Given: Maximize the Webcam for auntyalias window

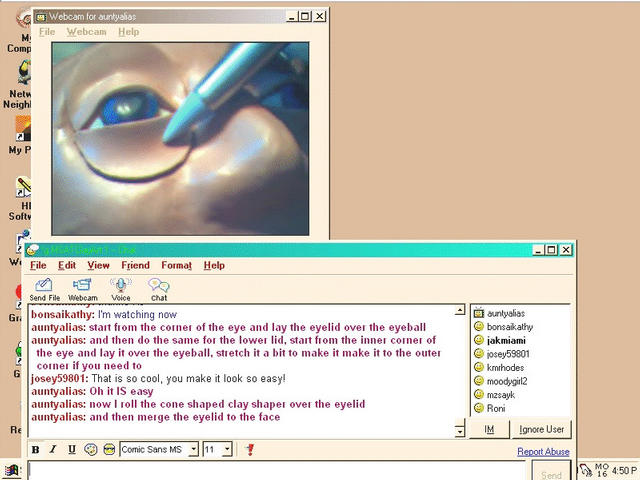Looking at the screenshot, I should pos(304,16).
